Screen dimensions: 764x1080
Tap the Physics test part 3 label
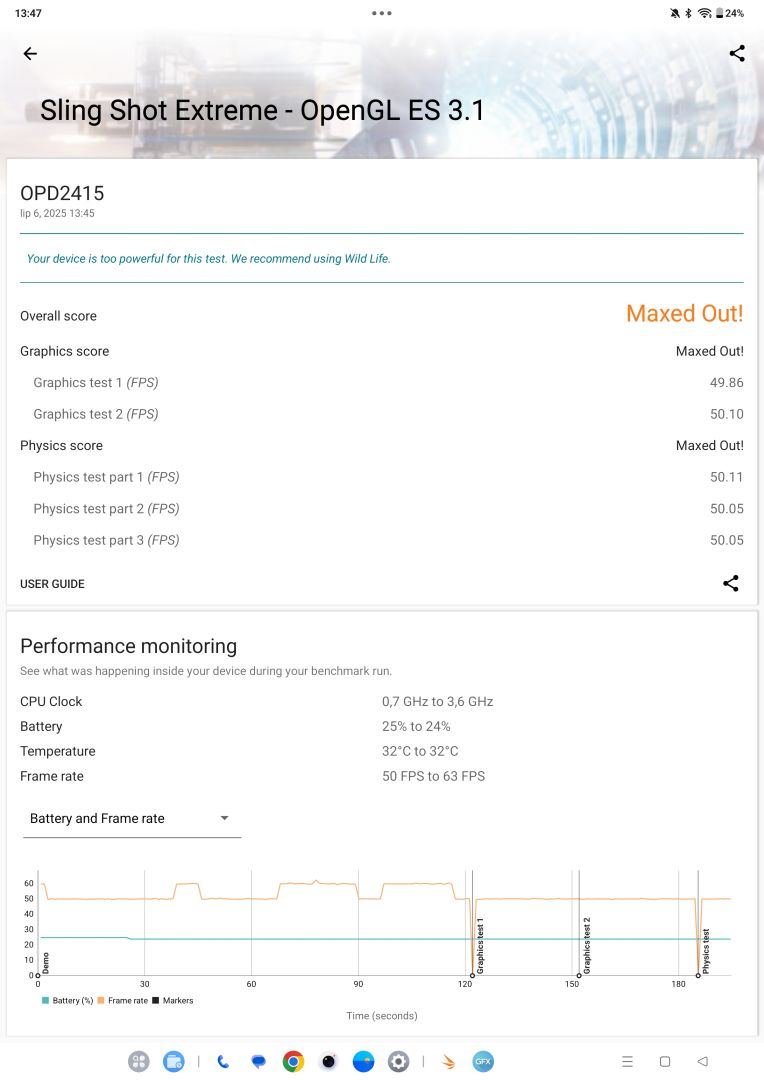[x=106, y=541]
